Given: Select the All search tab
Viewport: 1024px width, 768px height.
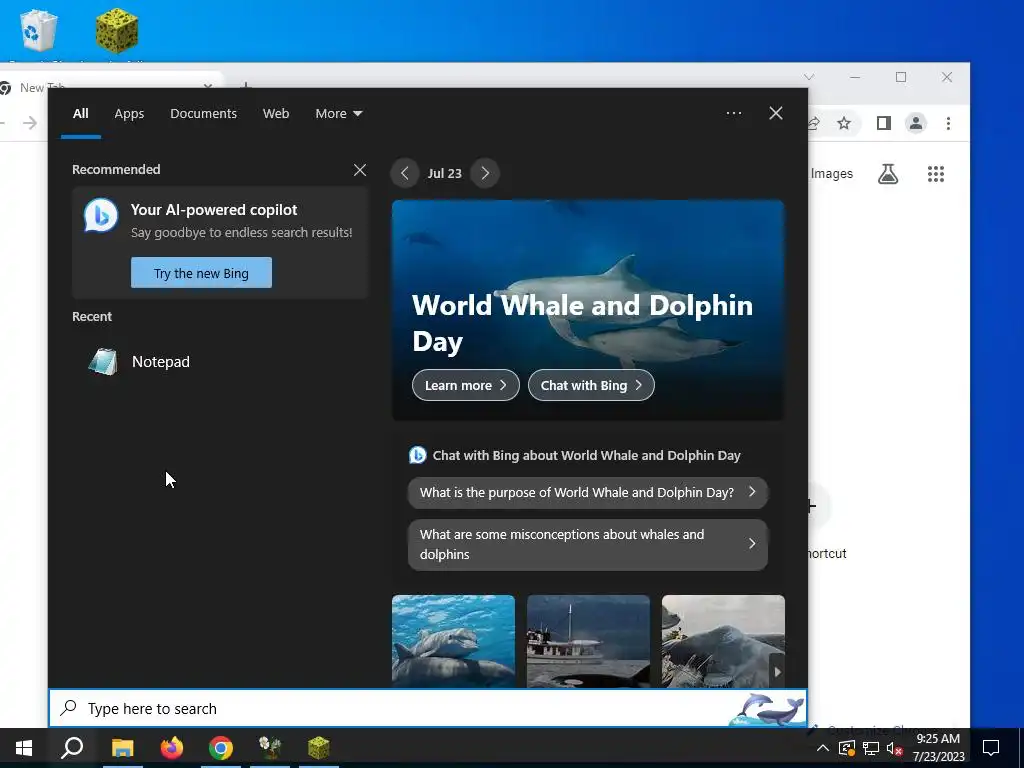Looking at the screenshot, I should point(80,114).
